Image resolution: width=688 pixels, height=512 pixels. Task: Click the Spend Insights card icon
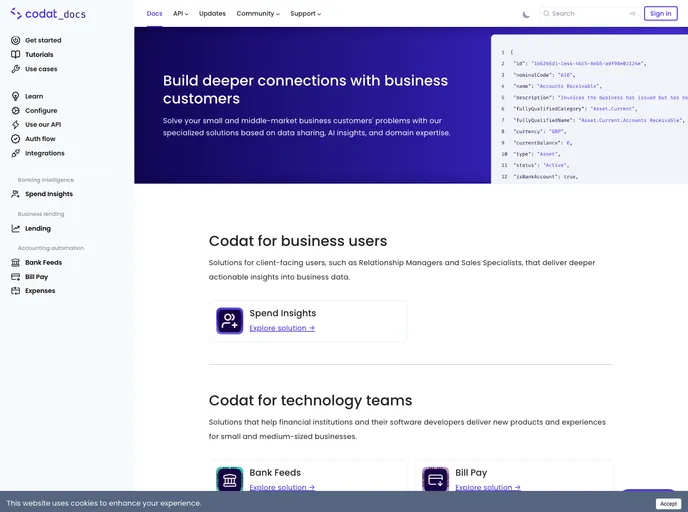(229, 321)
